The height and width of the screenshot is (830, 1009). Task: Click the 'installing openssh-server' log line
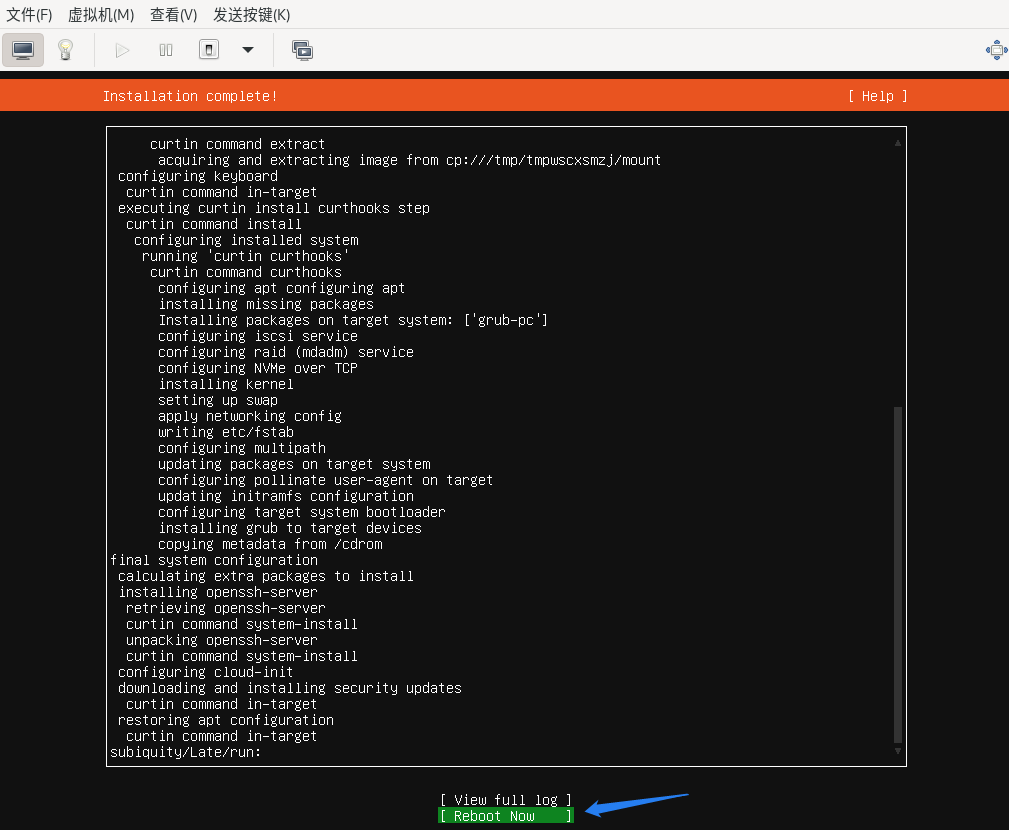click(x=218, y=592)
